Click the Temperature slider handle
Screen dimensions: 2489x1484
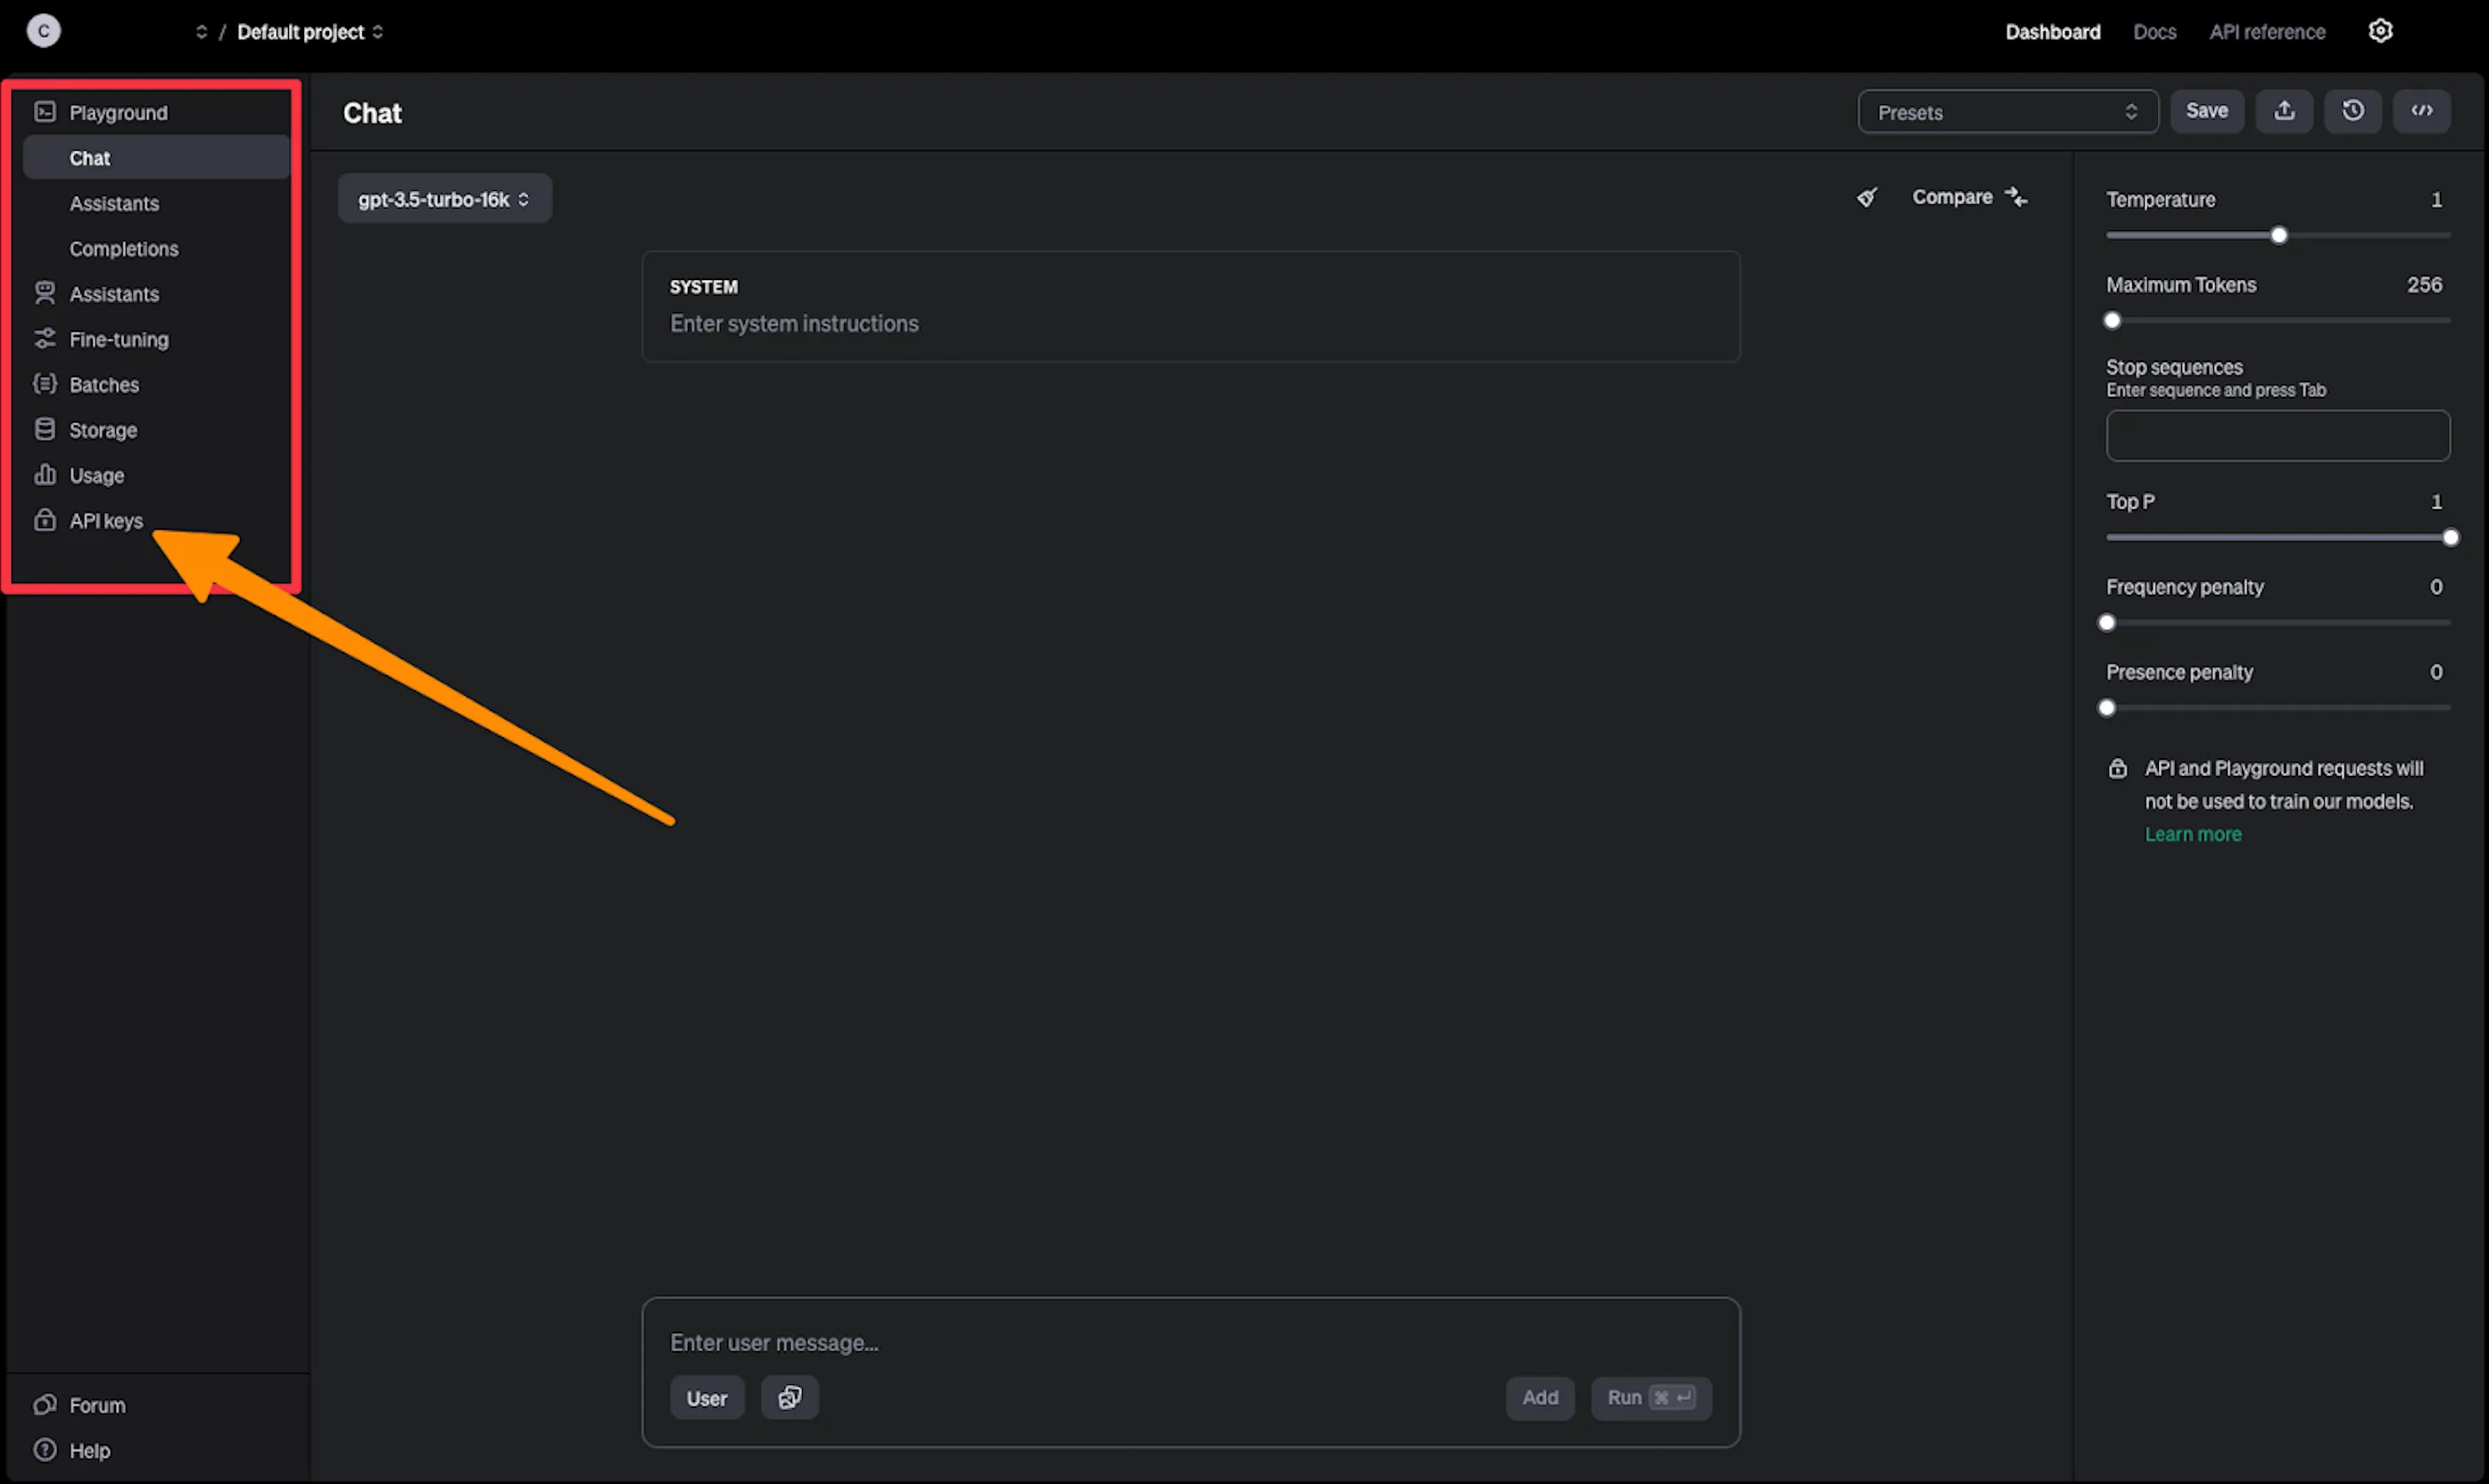(x=2278, y=236)
